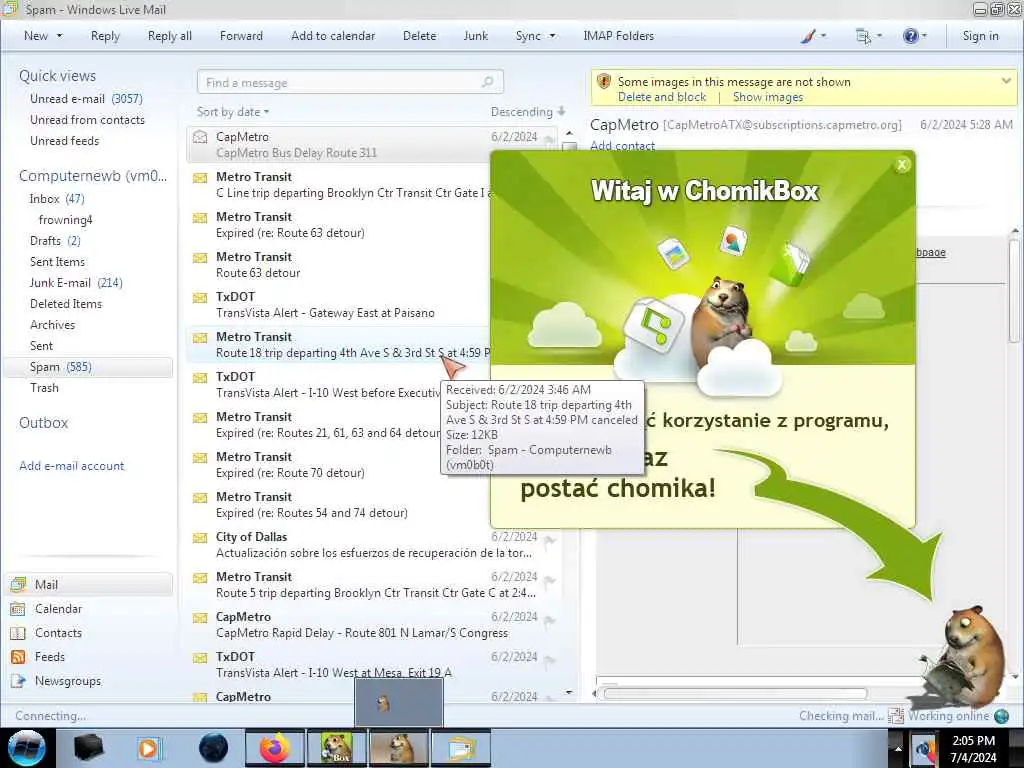The image size is (1024, 768).
Task: Open the Drafts folder
Action: pos(56,241)
